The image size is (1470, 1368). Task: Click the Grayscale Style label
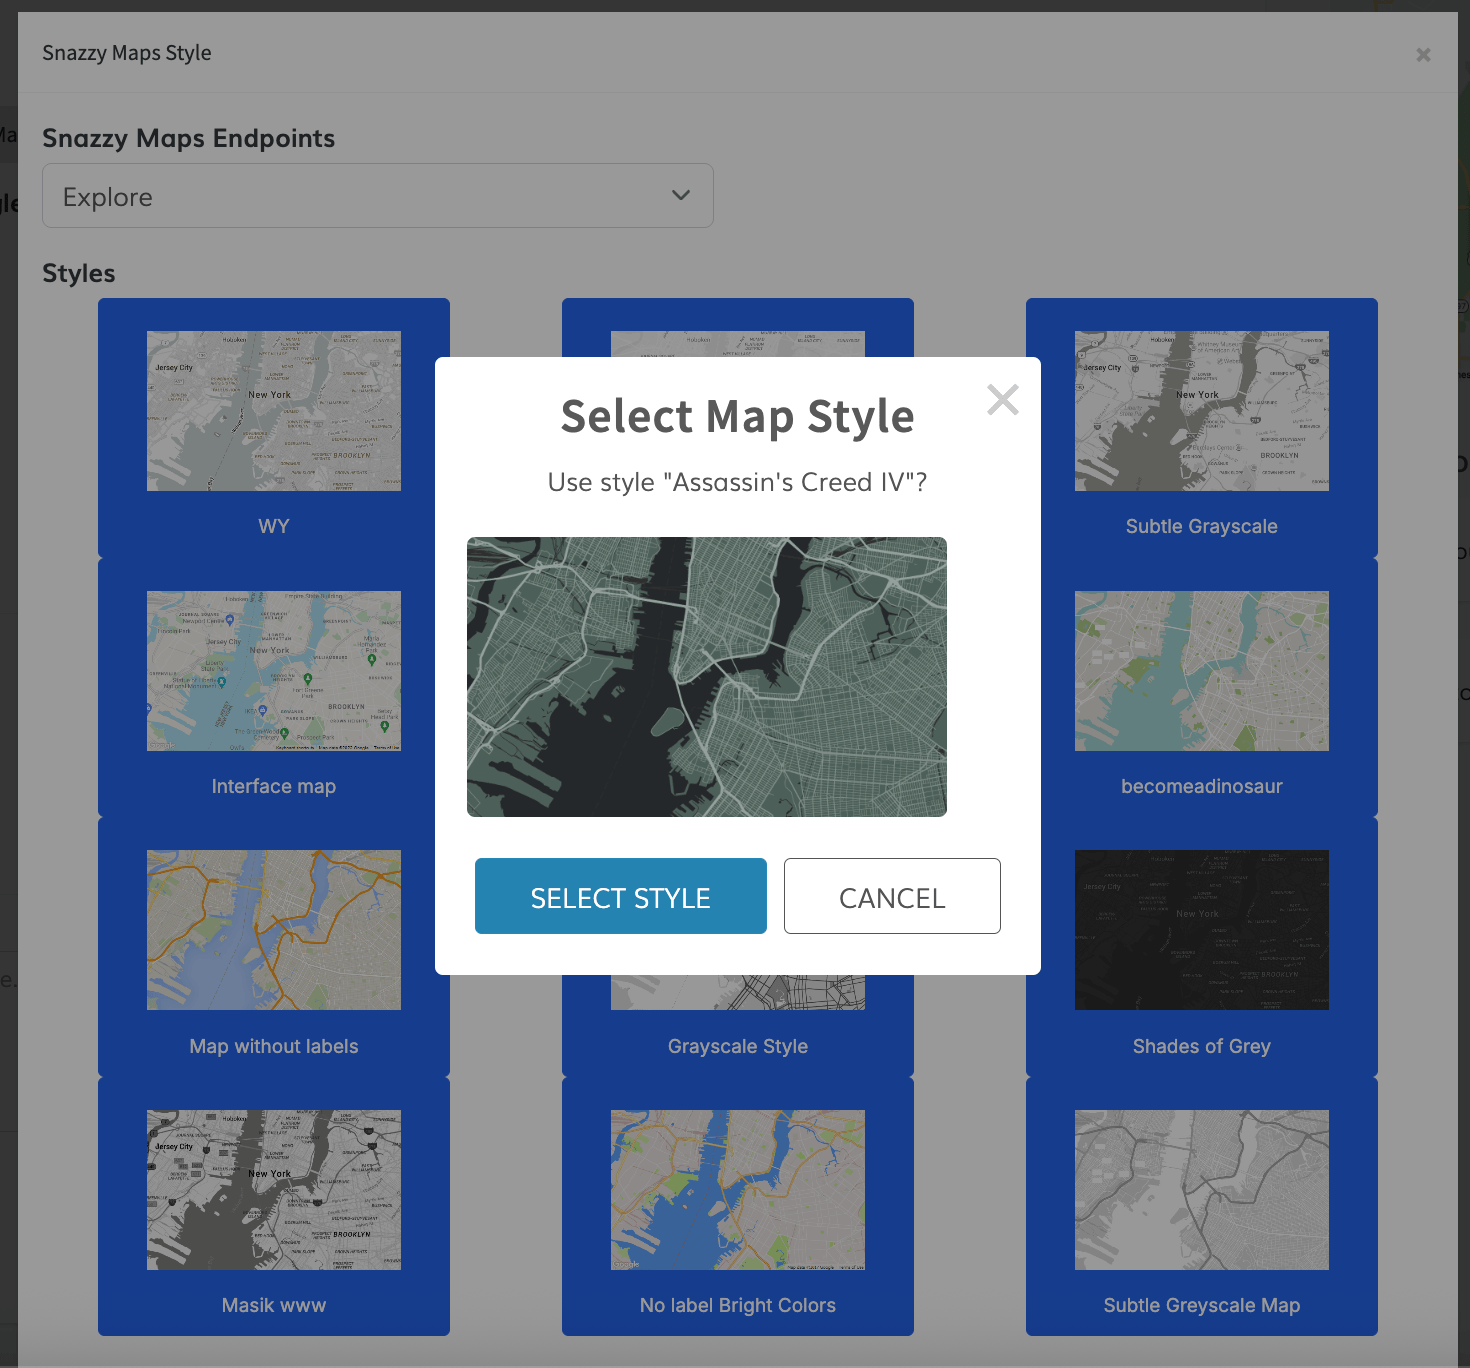click(737, 1046)
